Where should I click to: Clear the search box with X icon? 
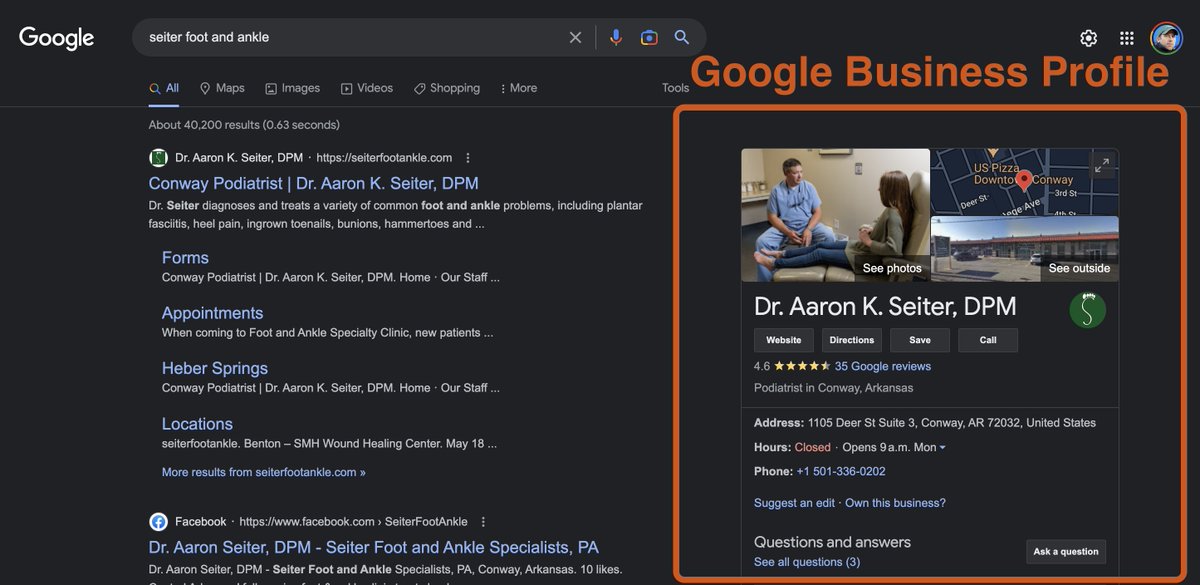[575, 37]
